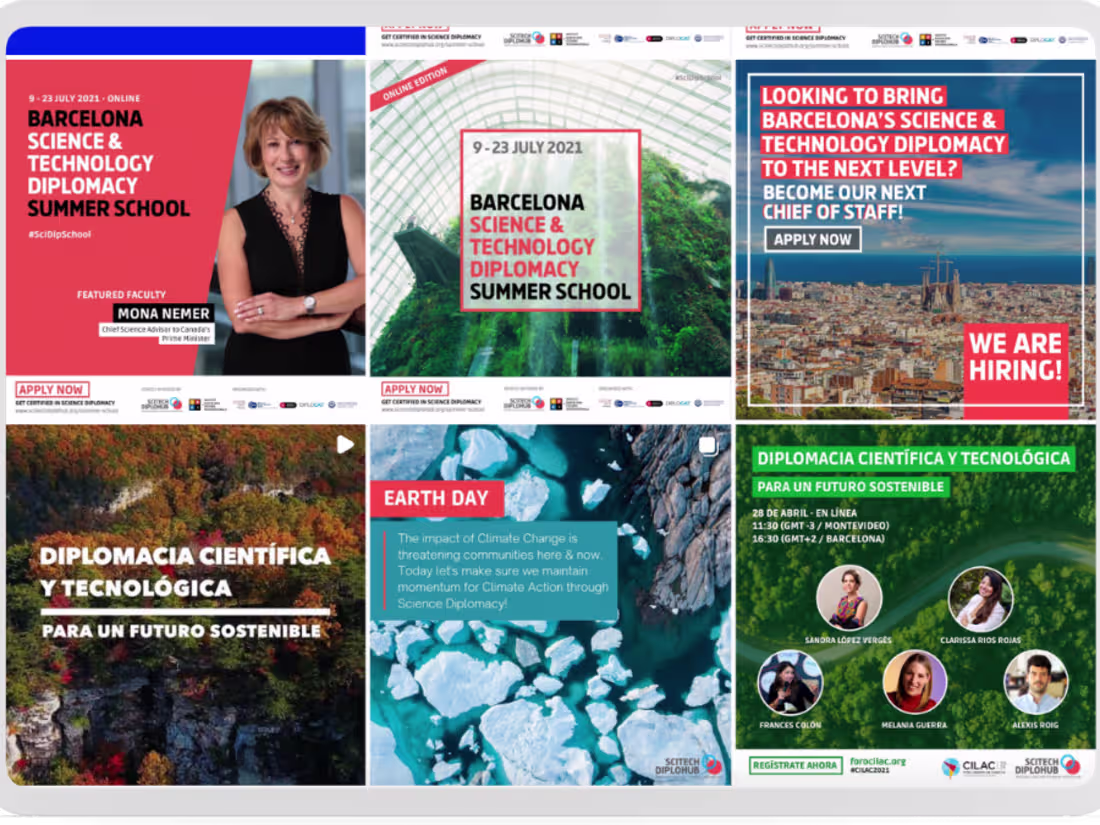Click APPLY NOW under Mona Nemer post
The image size is (1100, 825).
pyautogui.click(x=51, y=389)
